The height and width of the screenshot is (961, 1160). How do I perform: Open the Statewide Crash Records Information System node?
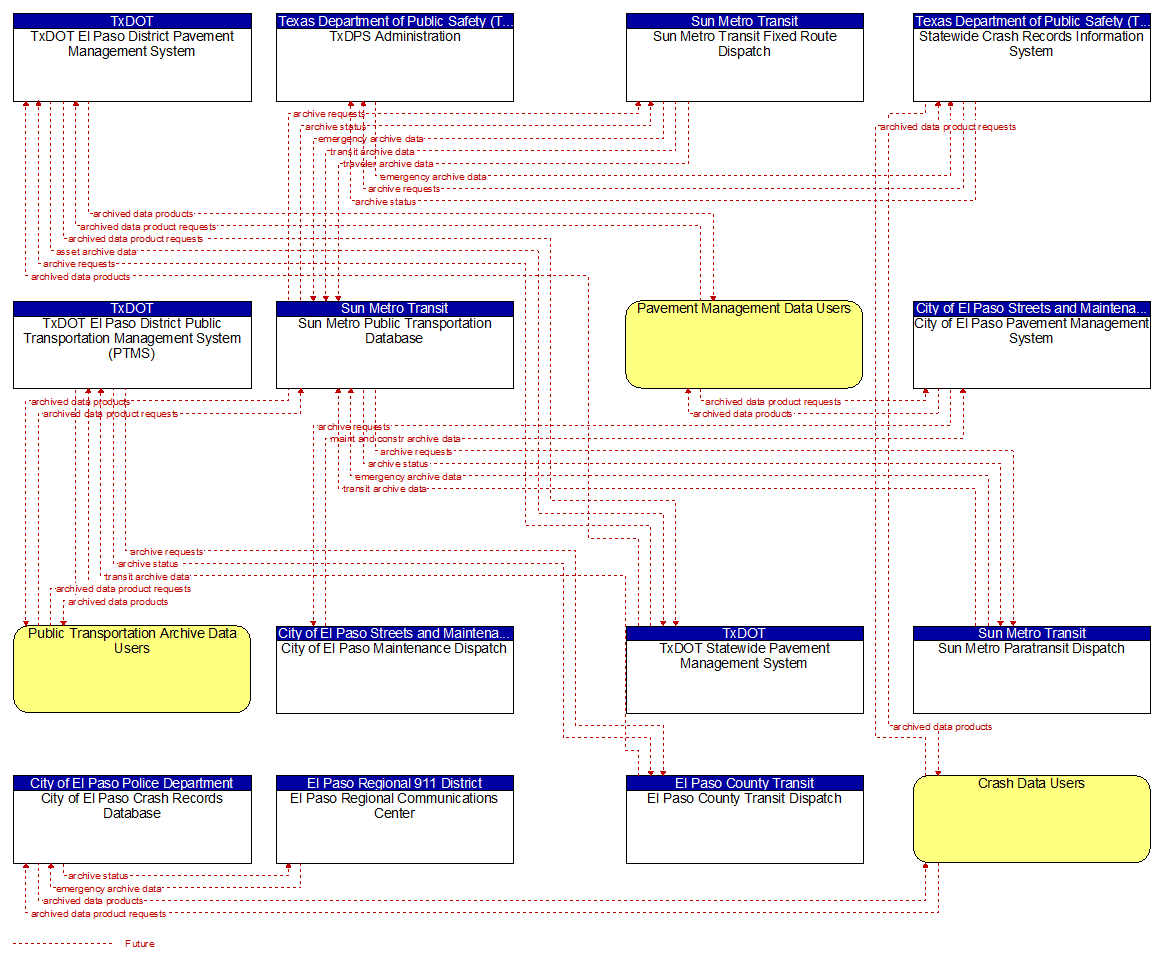pos(1032,58)
